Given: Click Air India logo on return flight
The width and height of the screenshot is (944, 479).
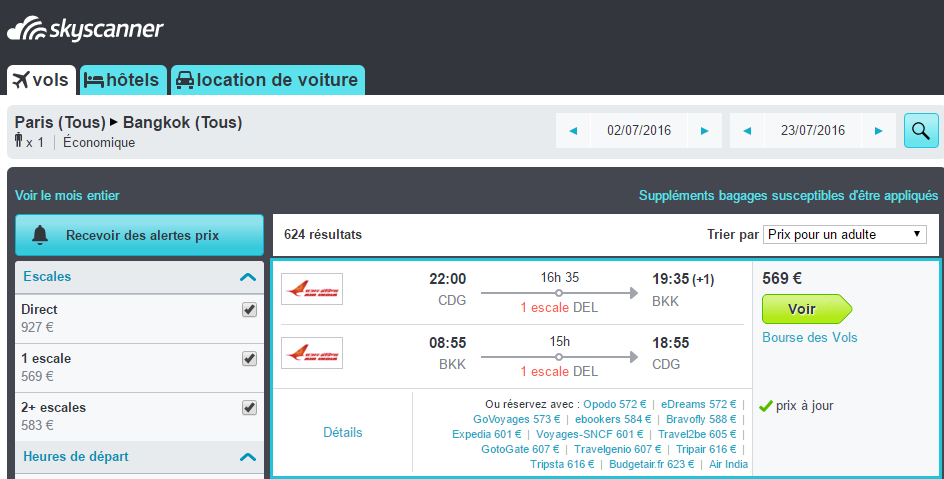Looking at the screenshot, I should [x=312, y=353].
